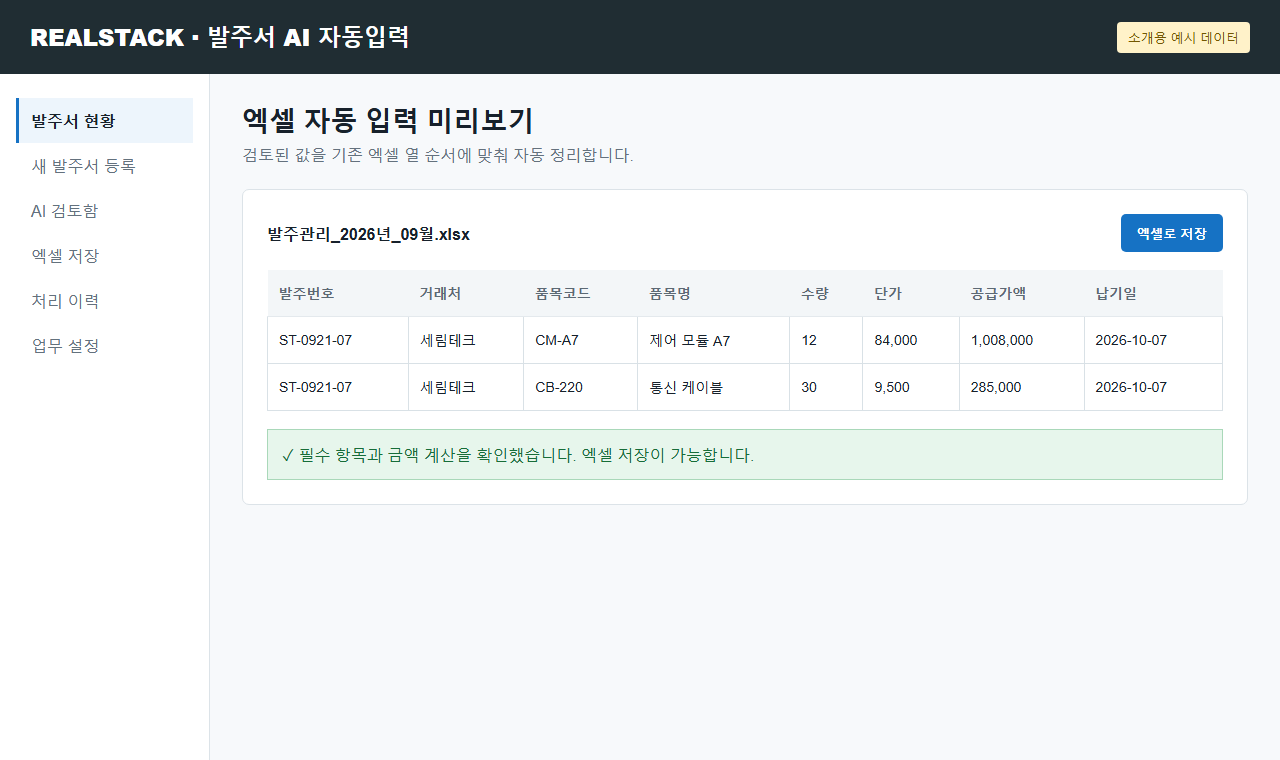The image size is (1280, 760).
Task: Click the CB-220 item code cell
Action: 581,387
